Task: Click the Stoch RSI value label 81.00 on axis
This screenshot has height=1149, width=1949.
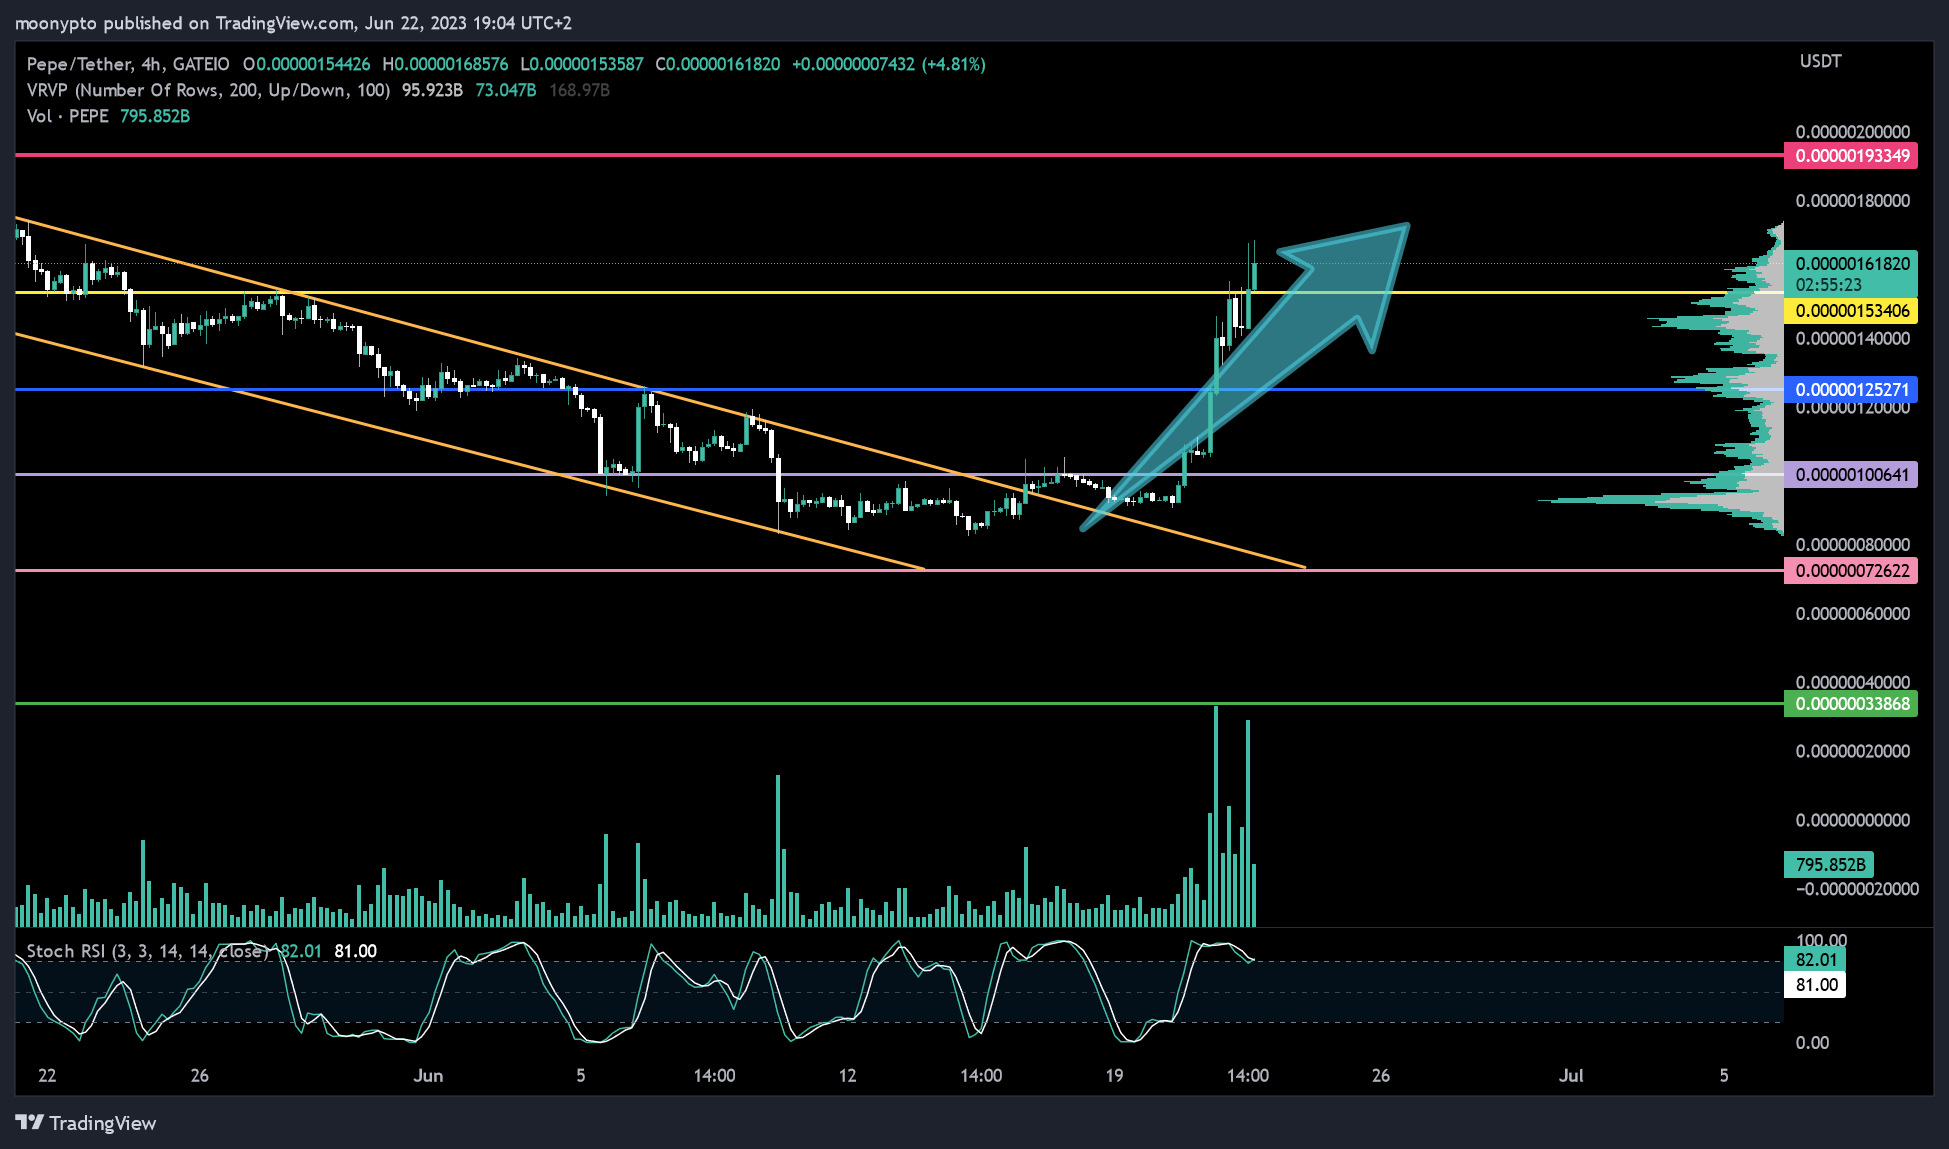Action: coord(1815,985)
